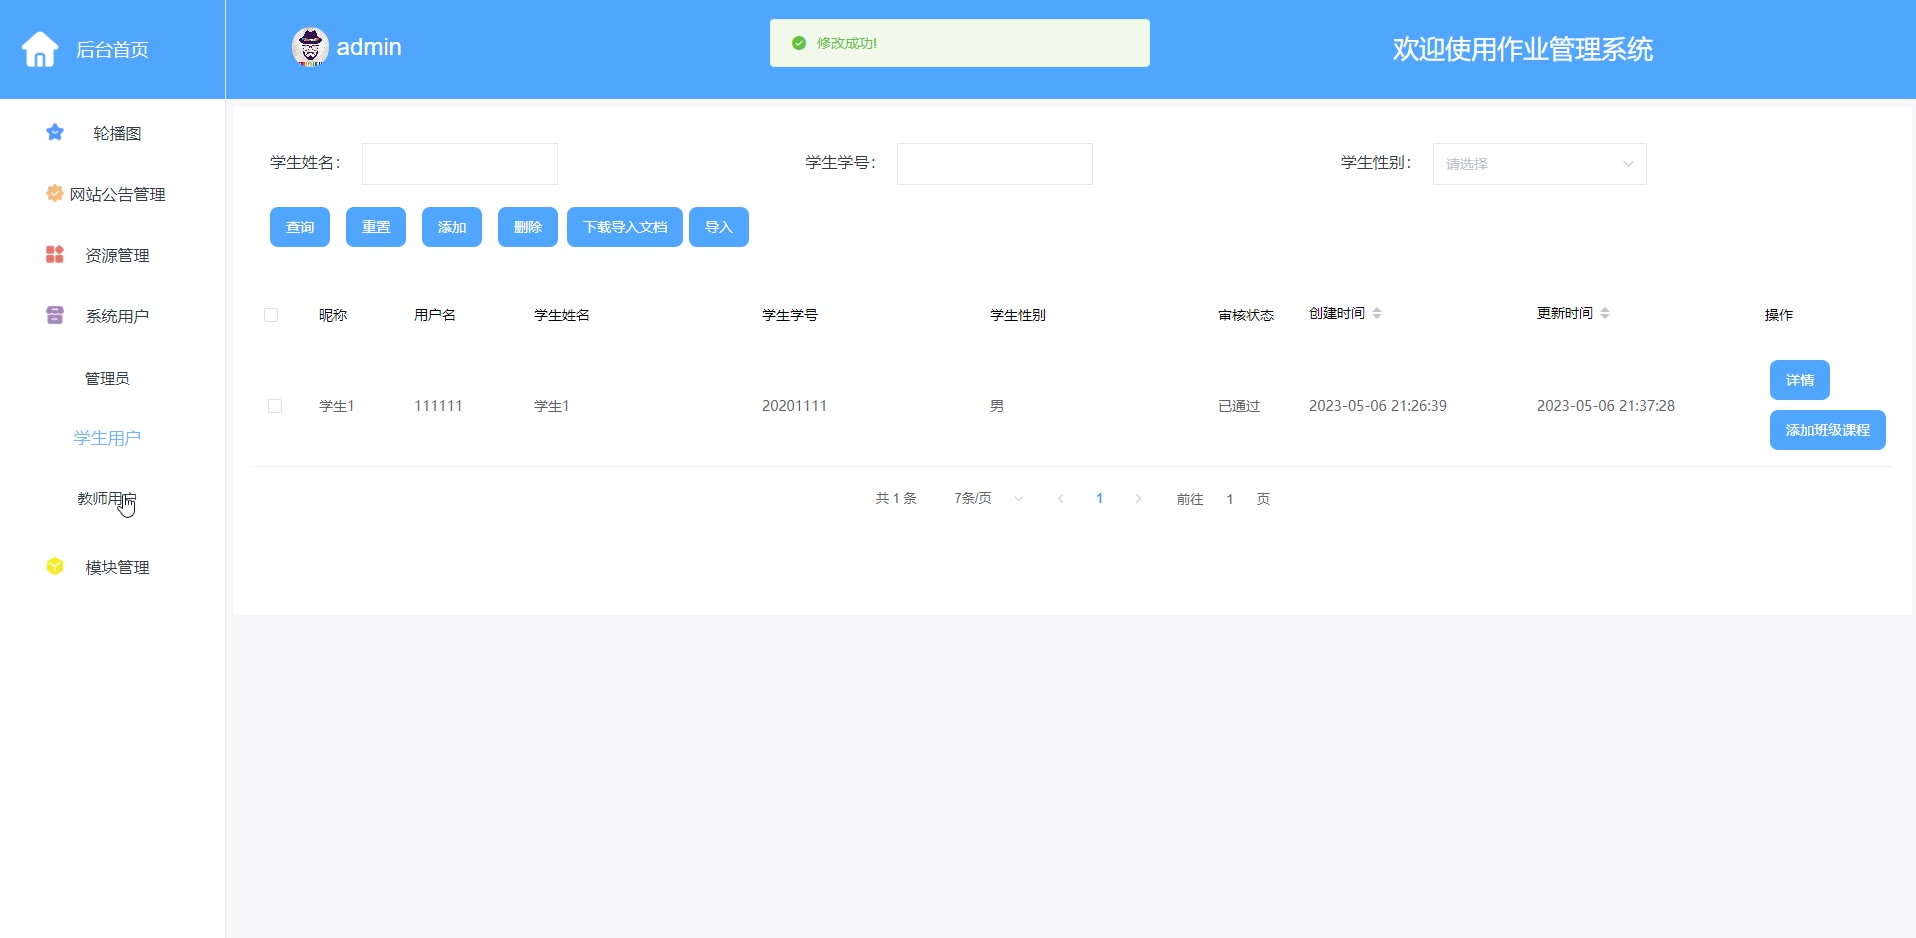This screenshot has height=938, width=1916.
Task: Toggle the select-all checkbox in table header
Action: [x=271, y=315]
